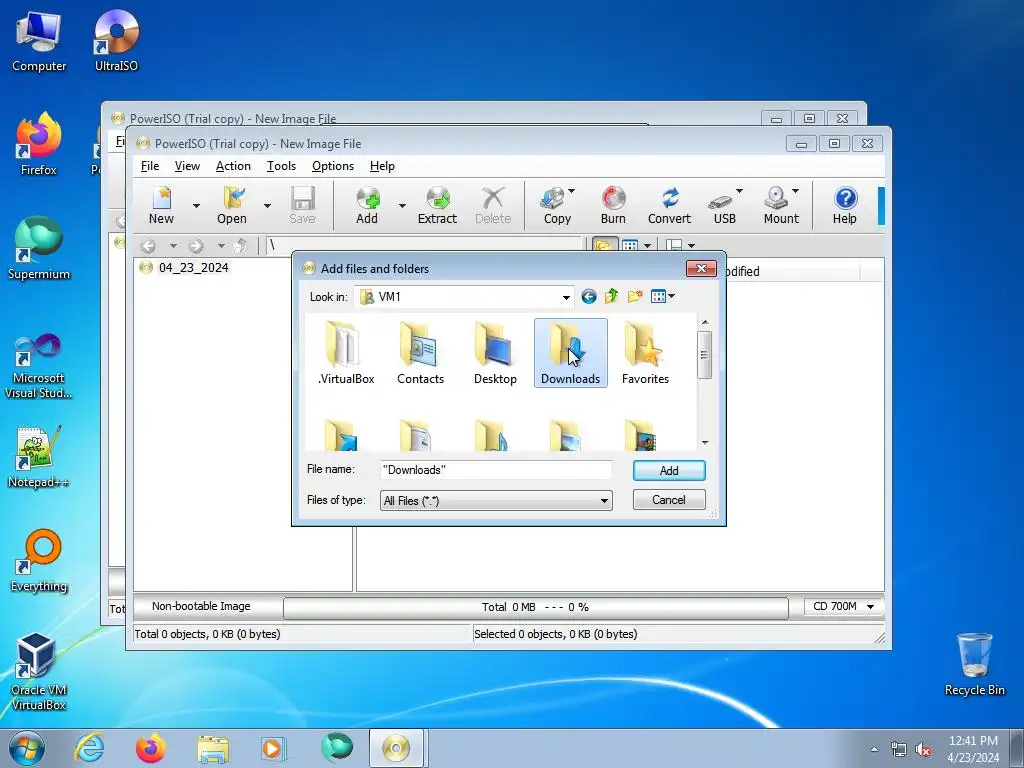Click scrollbar down arrow in file list
This screenshot has height=768, width=1024.
[x=705, y=443]
